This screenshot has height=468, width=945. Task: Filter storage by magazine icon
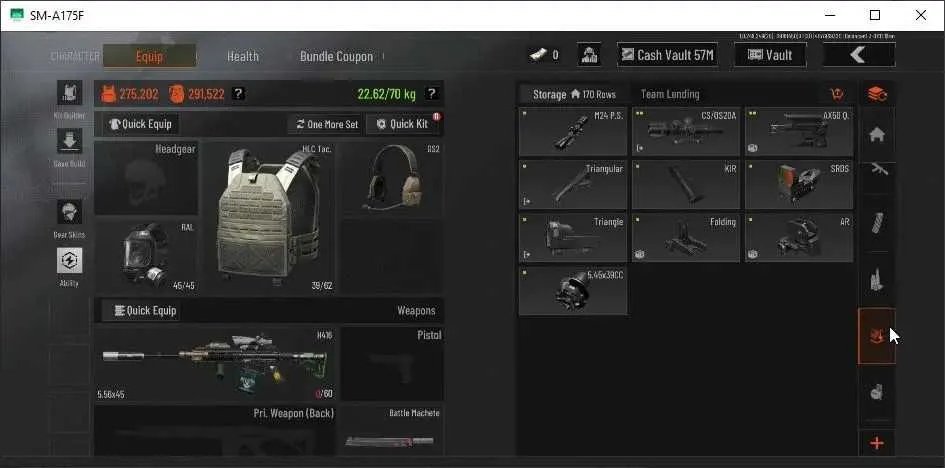pyautogui.click(x=877, y=223)
